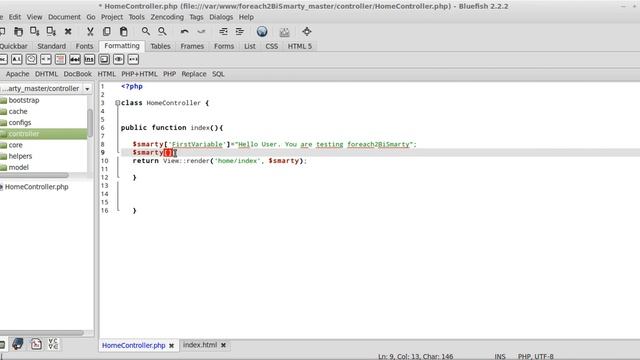Screen dimensions: 640x360
Task: Click the Save file icon
Action: tap(35, 31)
